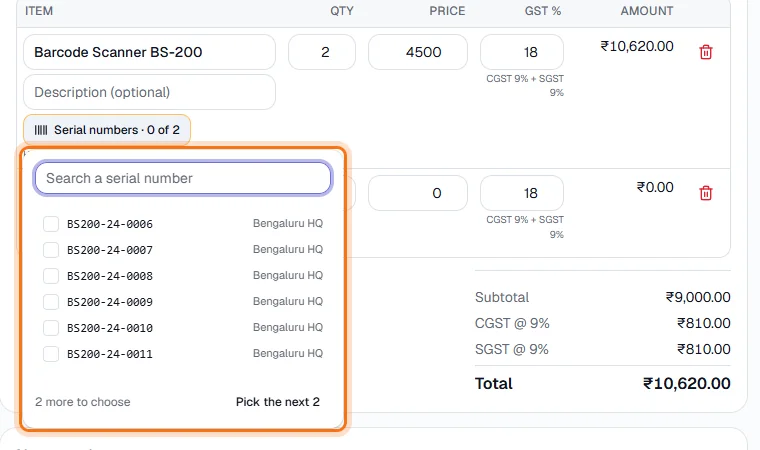Click Bengaluru HQ beside BS200-24-0011
760x450 pixels.
point(288,353)
